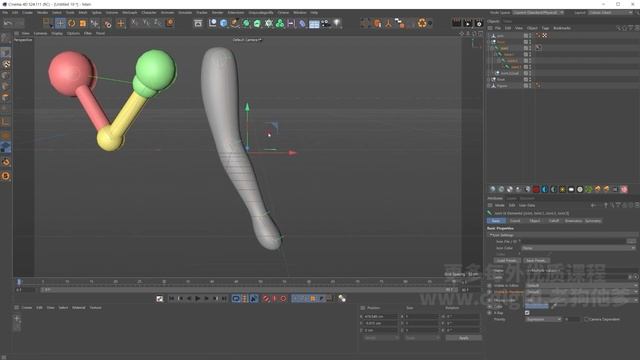
Task: Toggle visibility dots of Floor object
Action: 530,79
